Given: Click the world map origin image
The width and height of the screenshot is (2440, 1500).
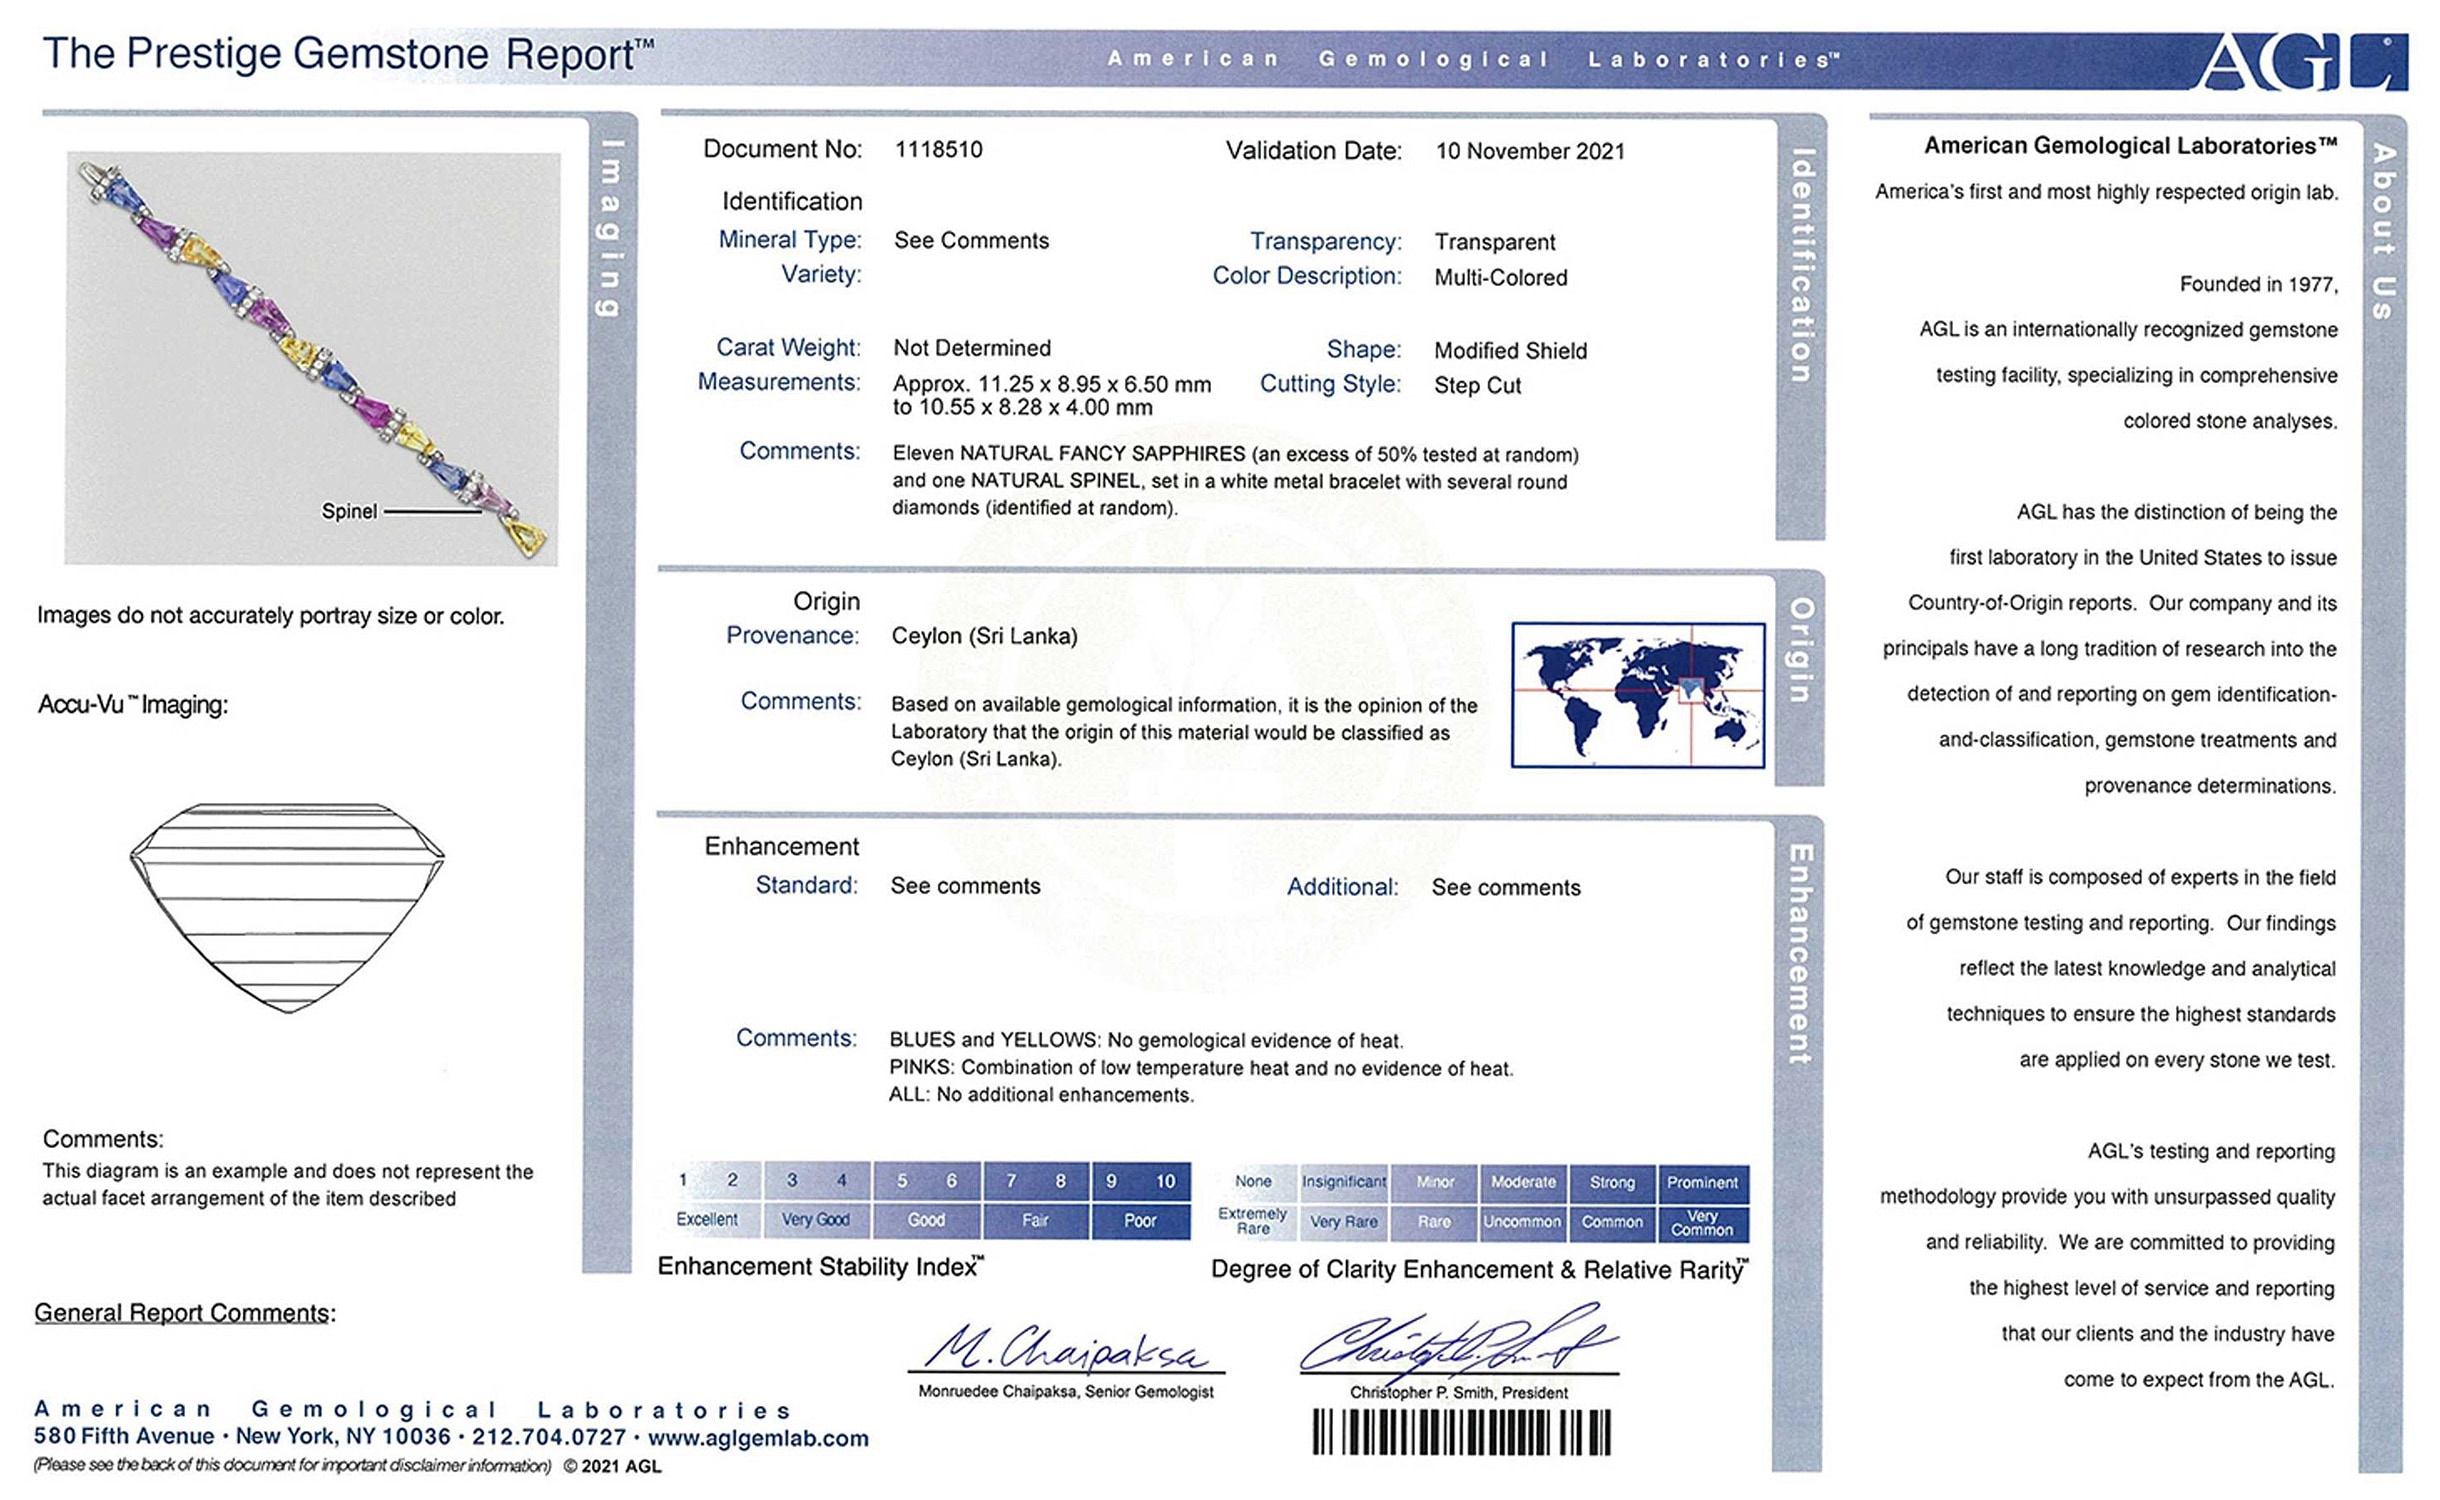Looking at the screenshot, I should (x=1637, y=695).
